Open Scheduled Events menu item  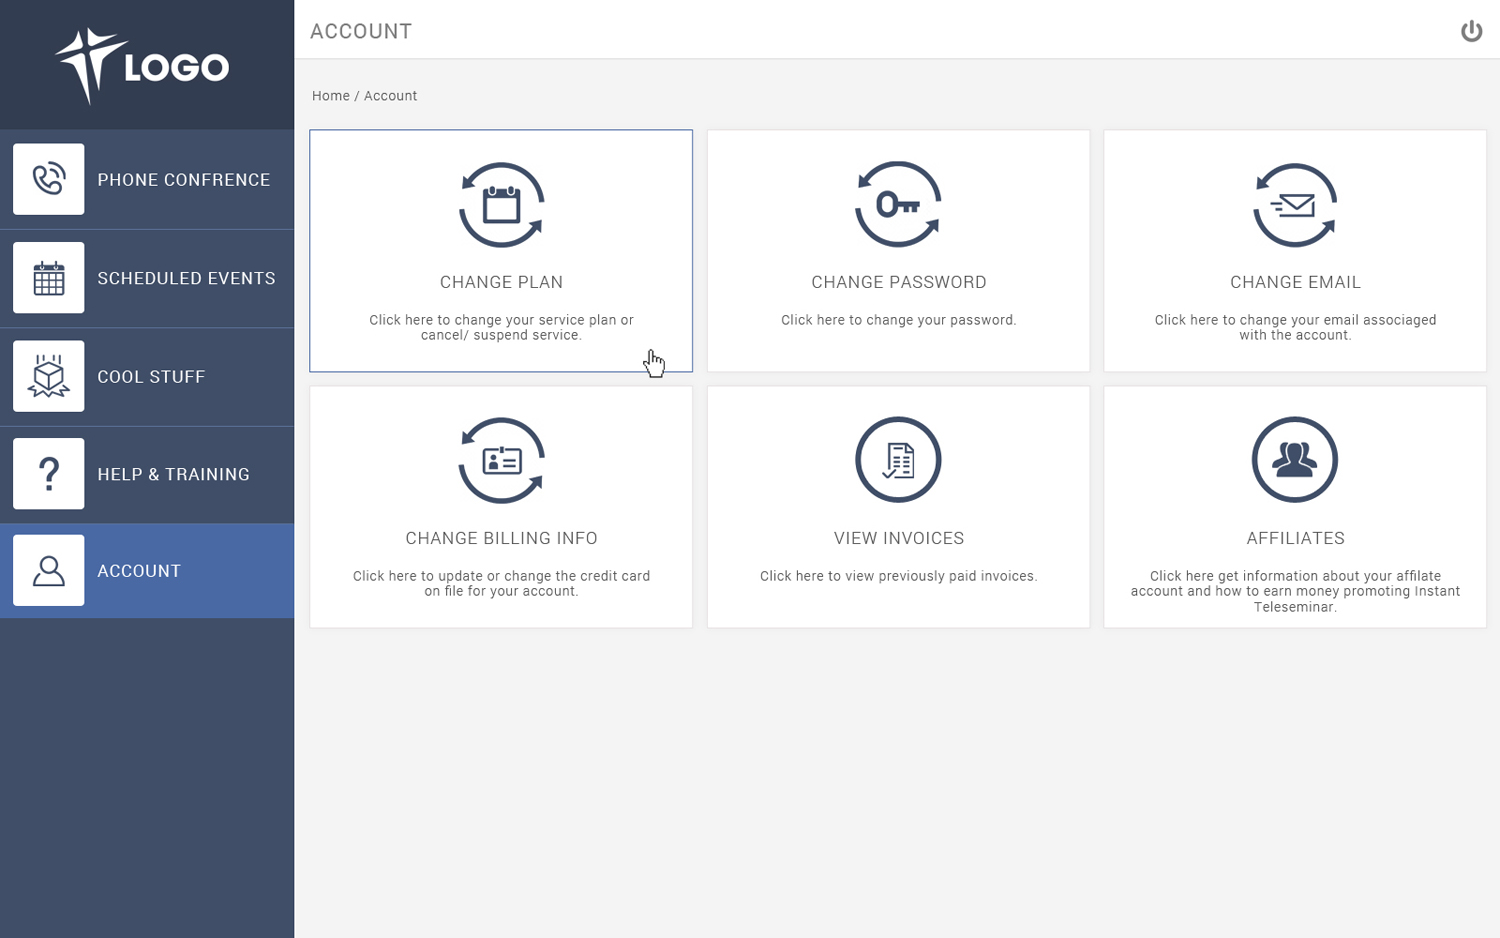pos(186,278)
